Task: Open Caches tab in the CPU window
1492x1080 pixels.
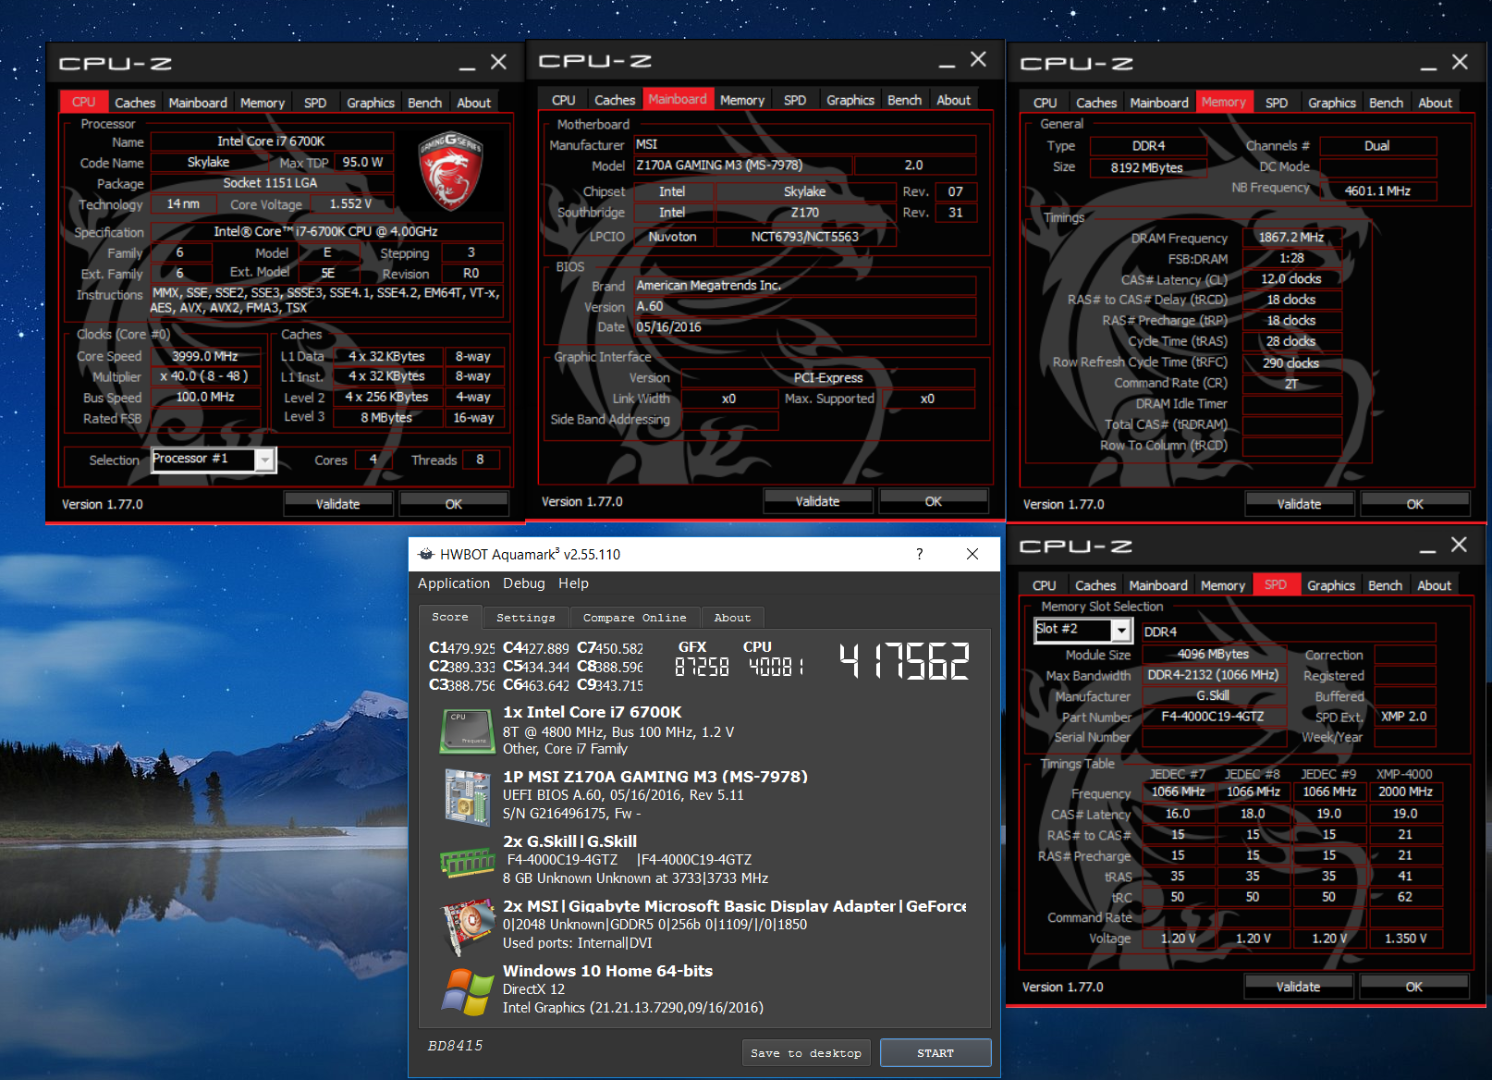Action: (x=135, y=102)
